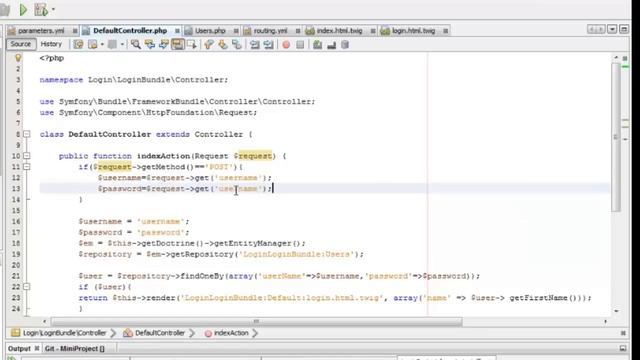Click the 'getEntityManager()' text on line 18
This screenshot has height=360, width=640.
pos(257,243)
